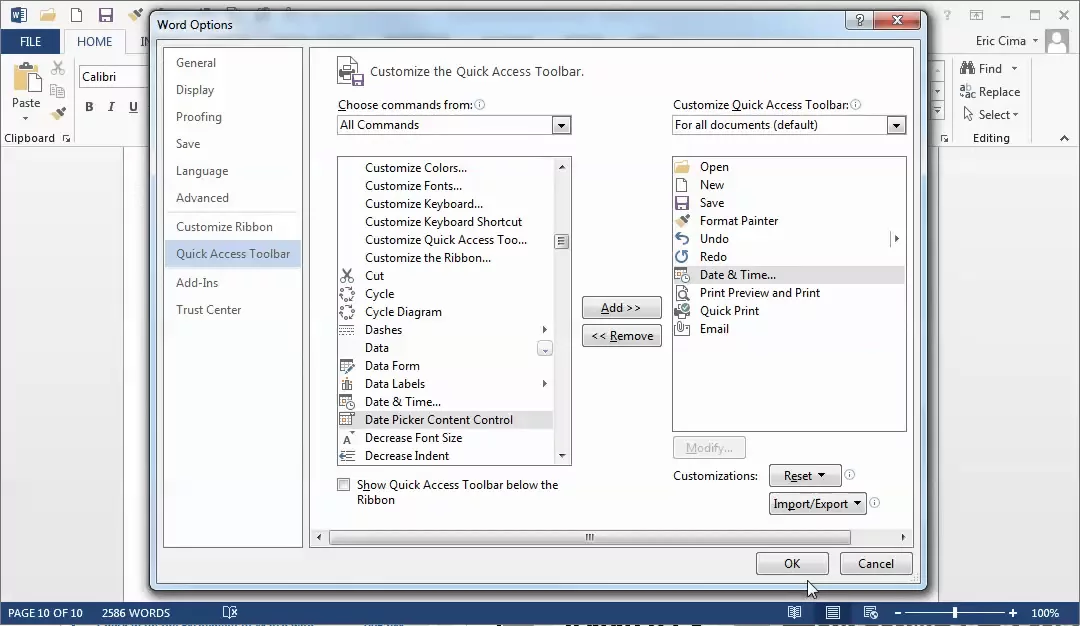Open the Import/Export dropdown
This screenshot has width=1080, height=626.
point(818,503)
